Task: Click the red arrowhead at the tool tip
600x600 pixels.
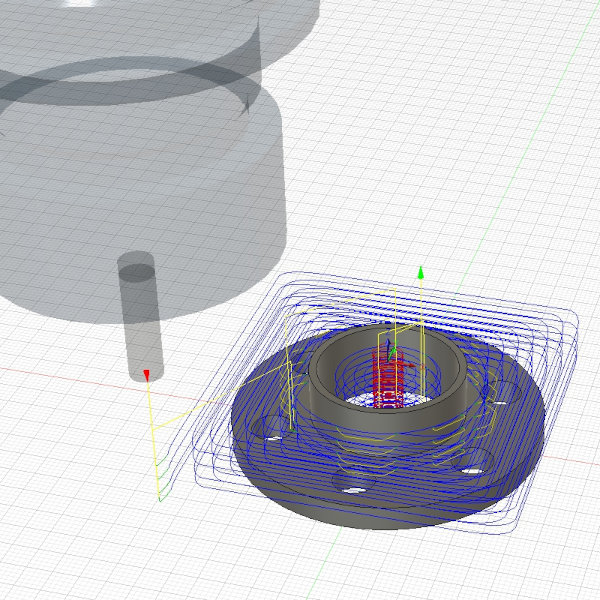Action: click(147, 375)
